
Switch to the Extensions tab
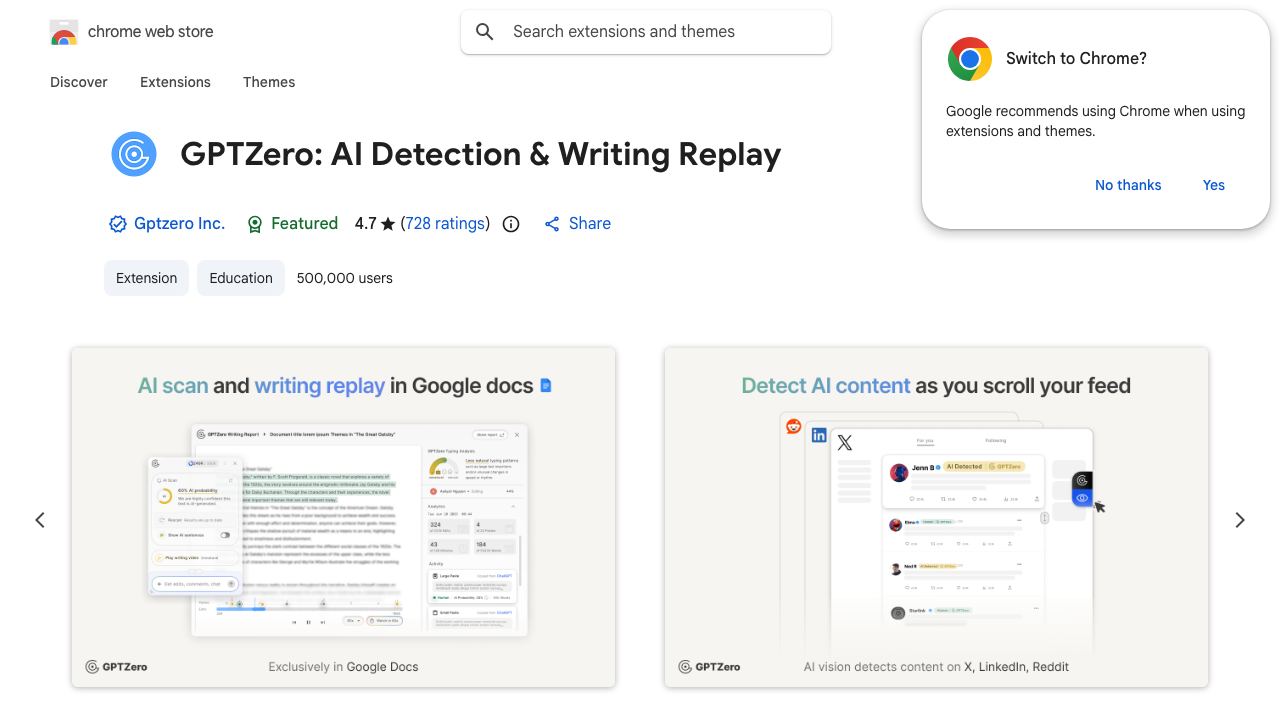175,82
